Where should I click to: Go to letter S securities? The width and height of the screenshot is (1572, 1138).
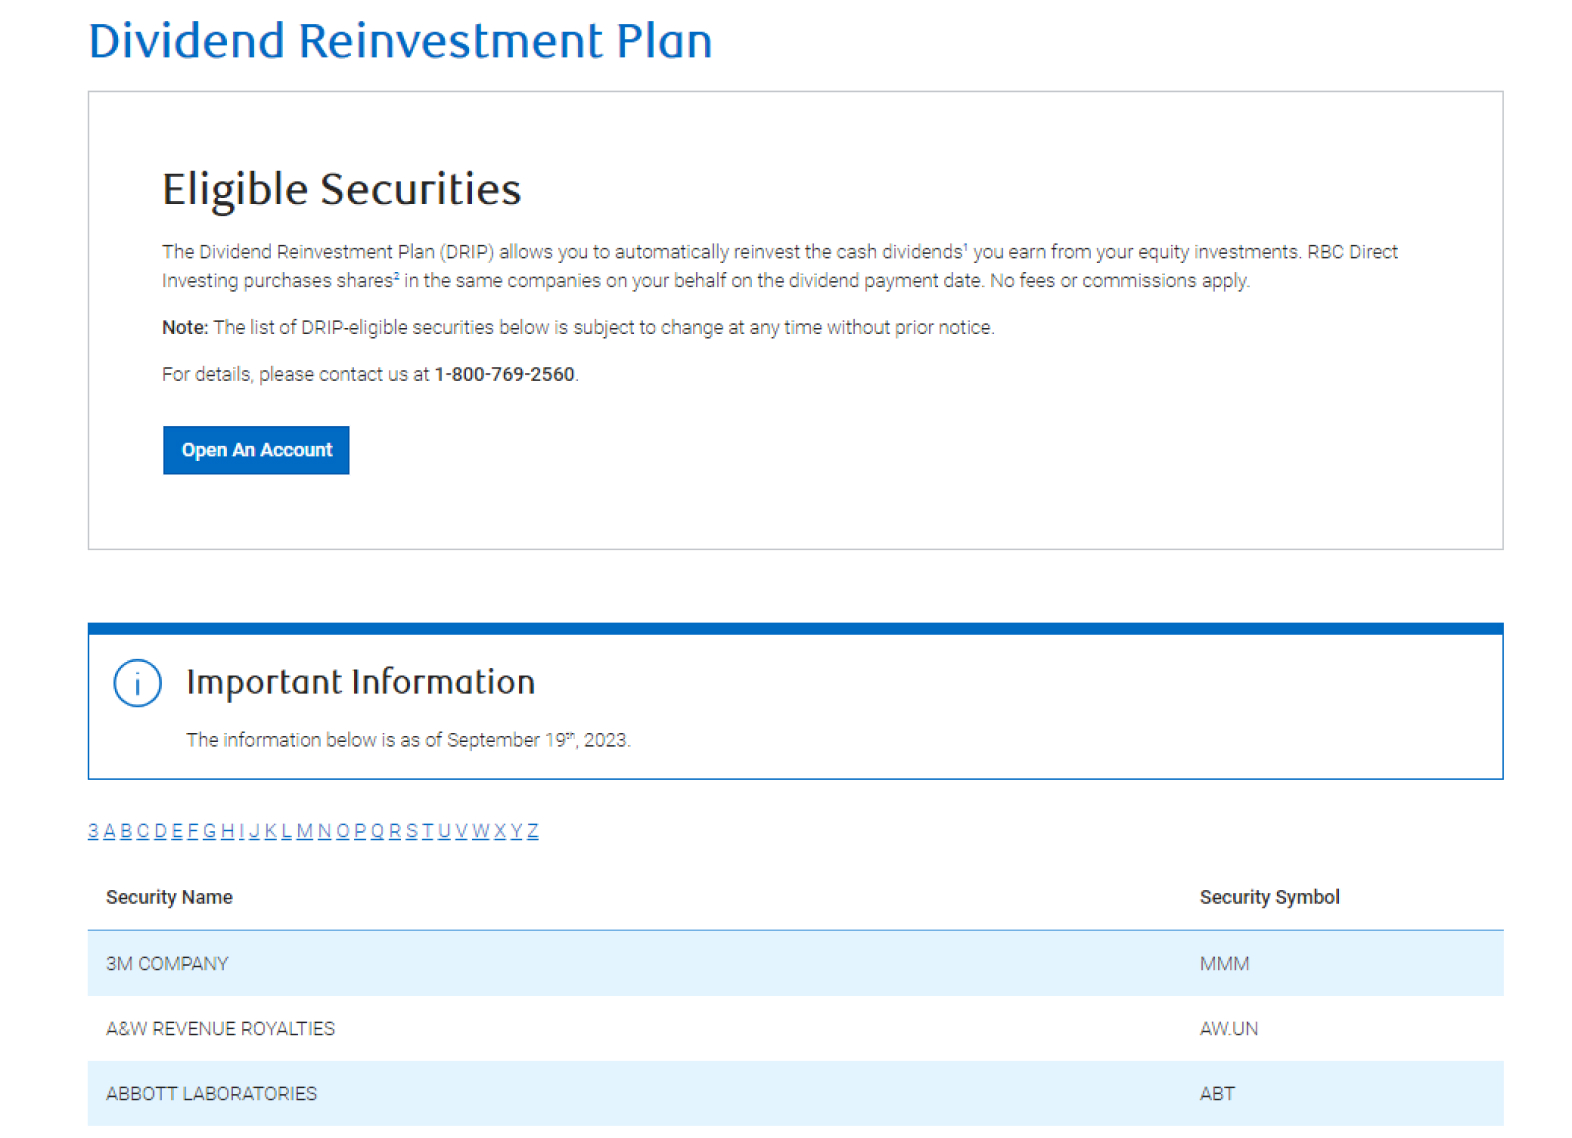411,831
